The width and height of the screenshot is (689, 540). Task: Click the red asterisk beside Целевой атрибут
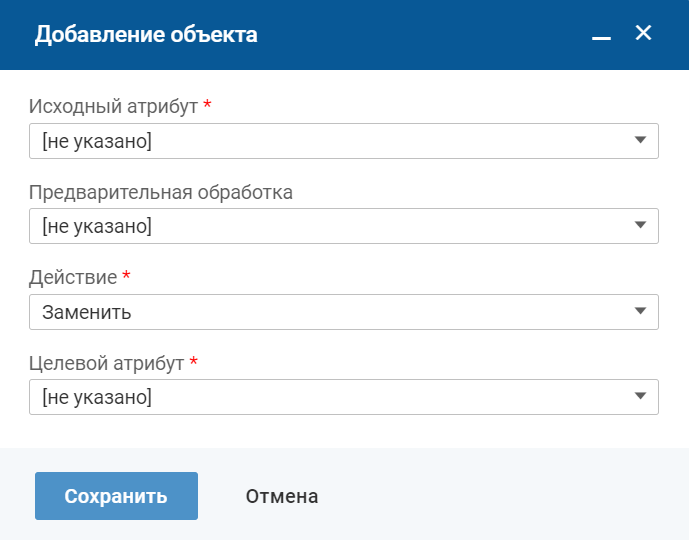tap(193, 362)
